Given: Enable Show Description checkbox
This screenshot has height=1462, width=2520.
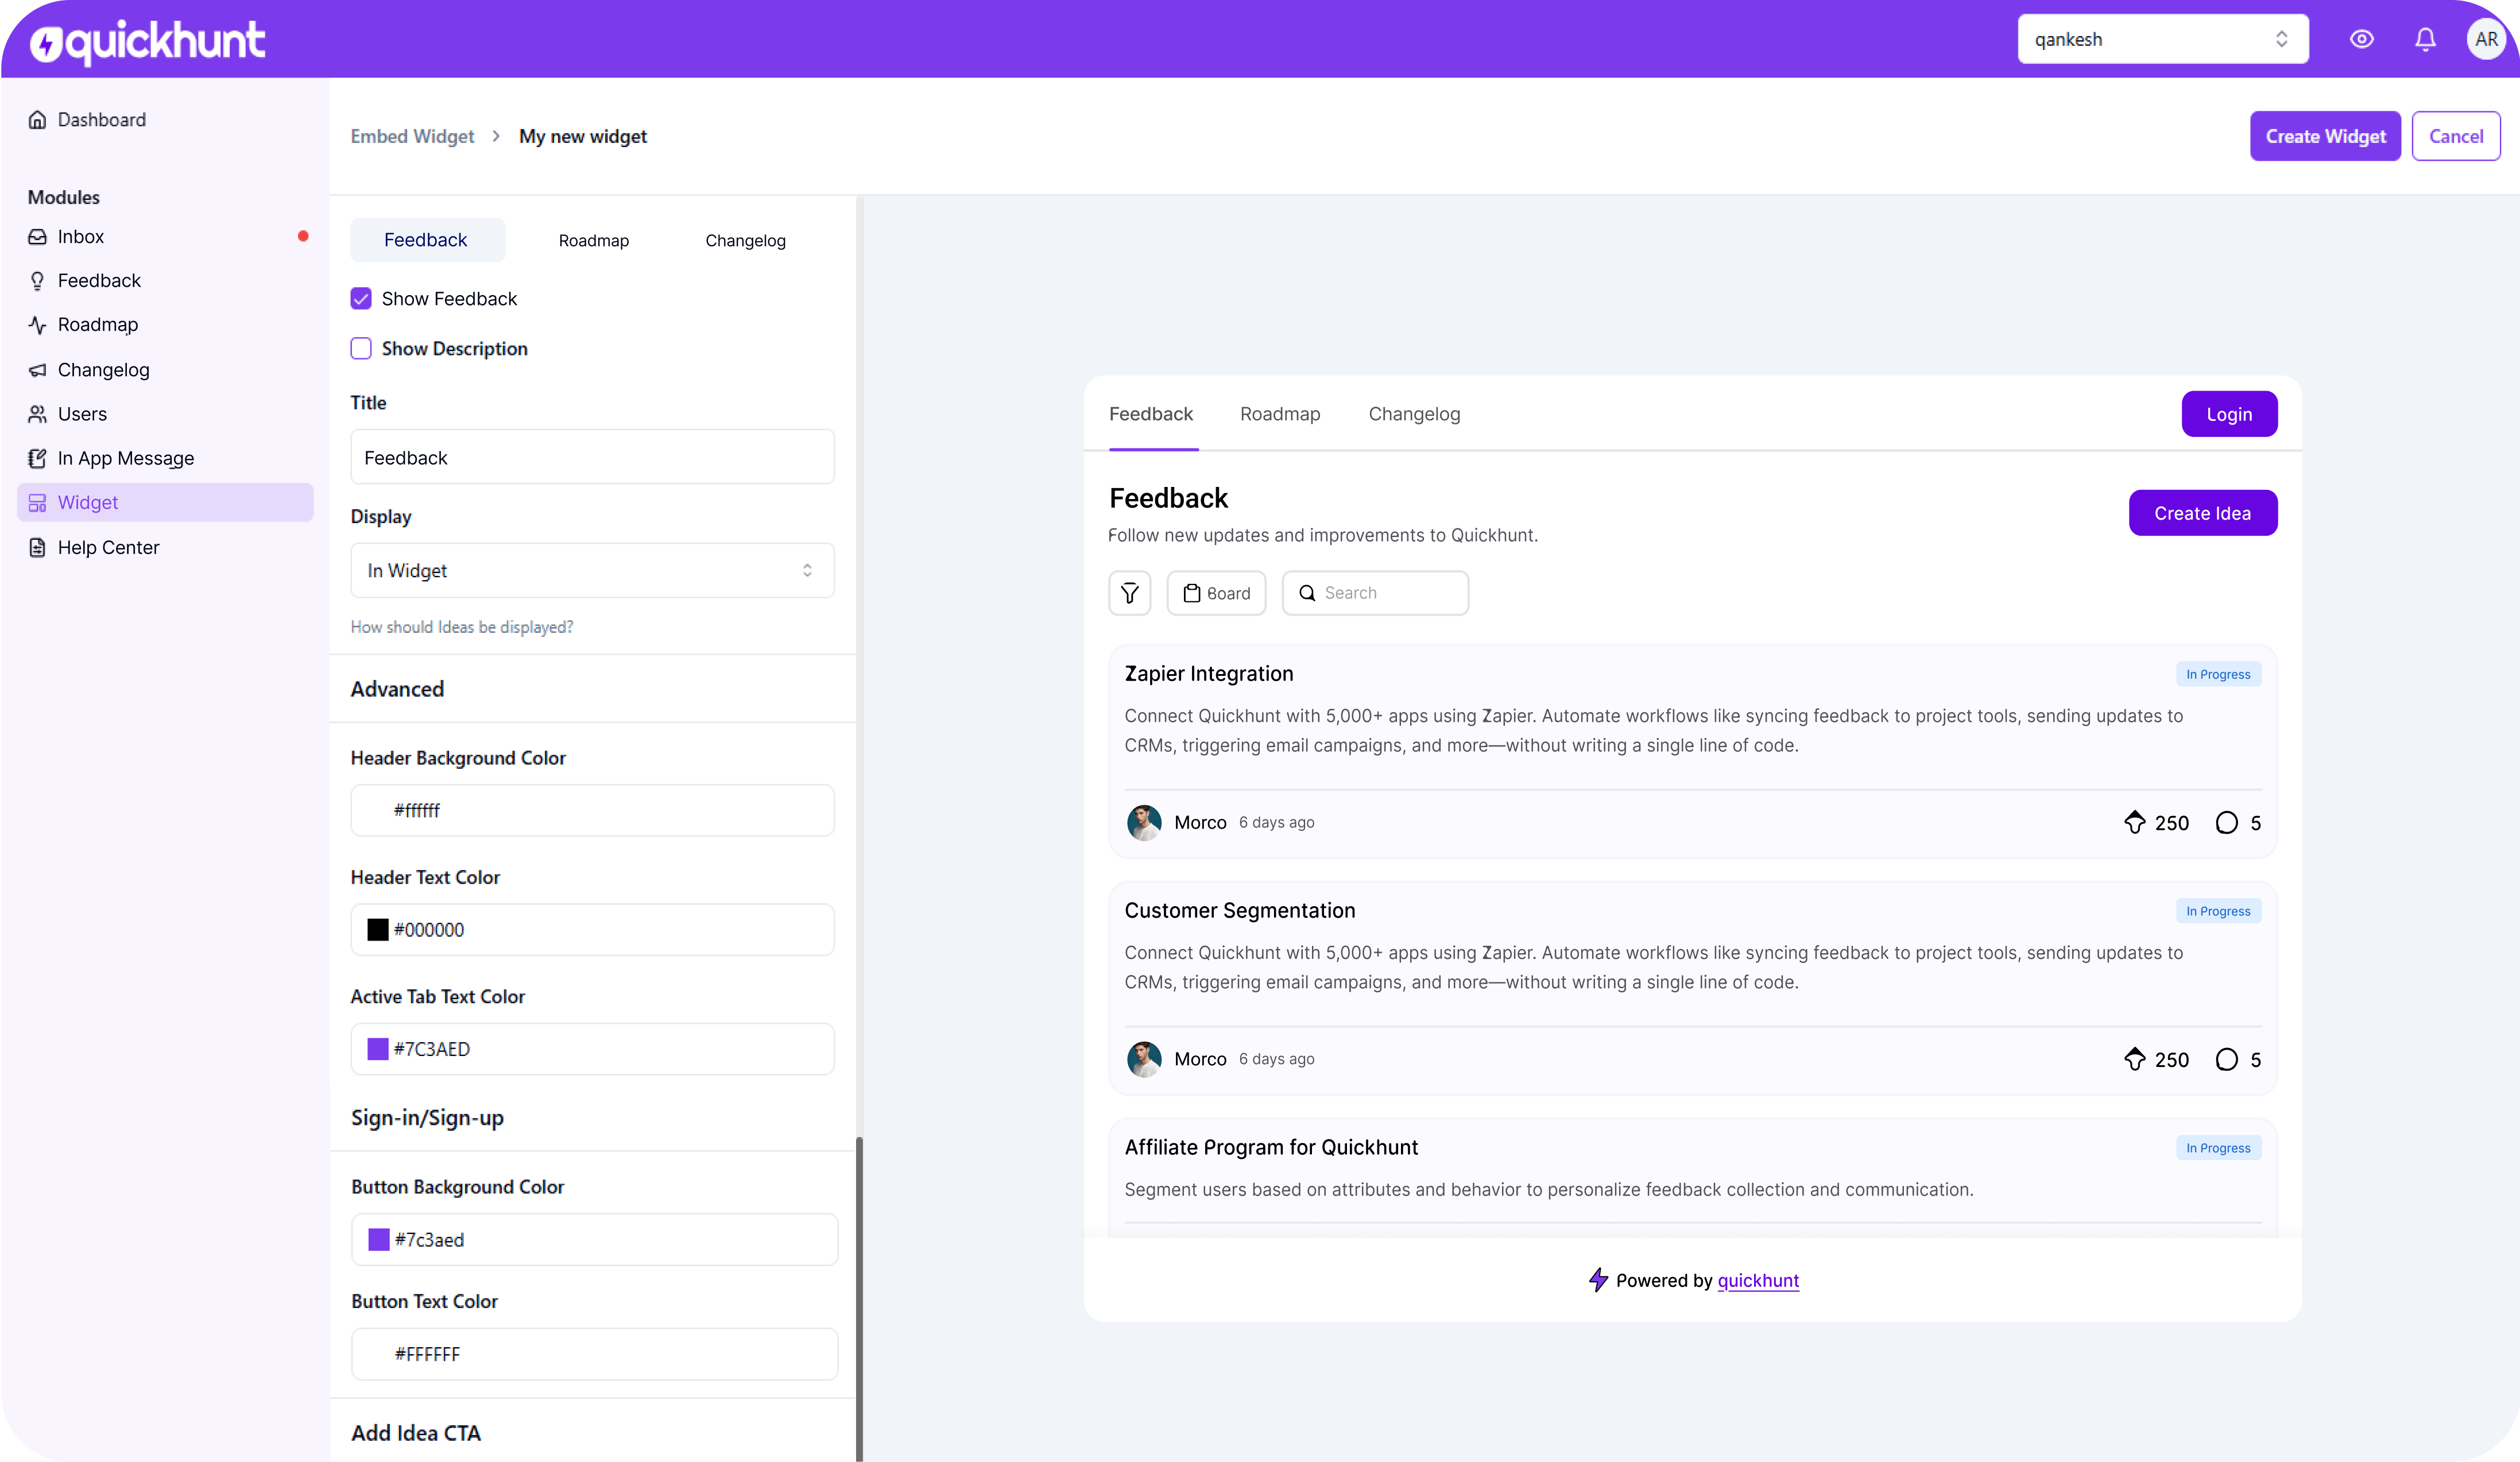Looking at the screenshot, I should coord(361,348).
